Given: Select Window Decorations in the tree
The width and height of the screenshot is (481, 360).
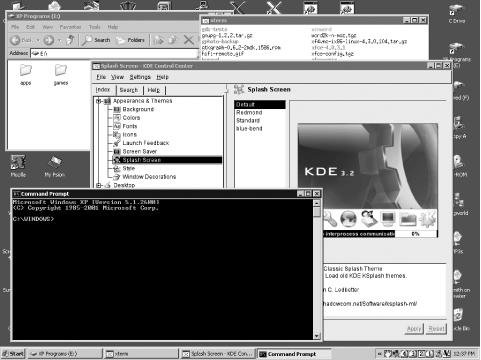Looking at the screenshot, I should (149, 177).
